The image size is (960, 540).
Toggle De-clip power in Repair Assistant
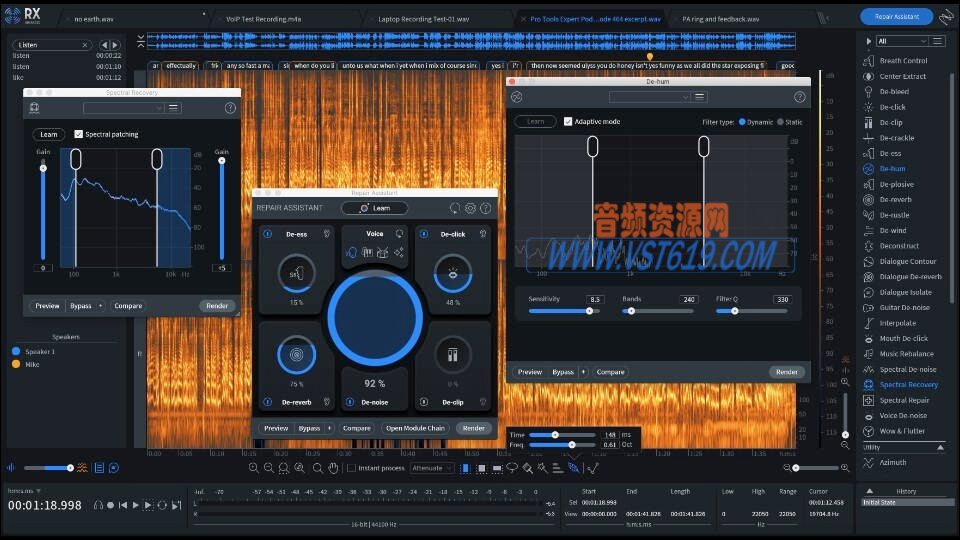[424, 402]
